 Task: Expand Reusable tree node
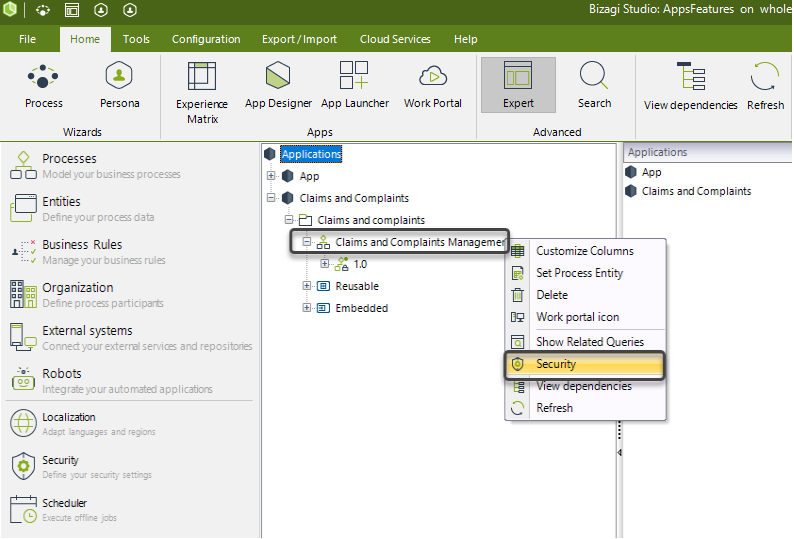pos(306,286)
